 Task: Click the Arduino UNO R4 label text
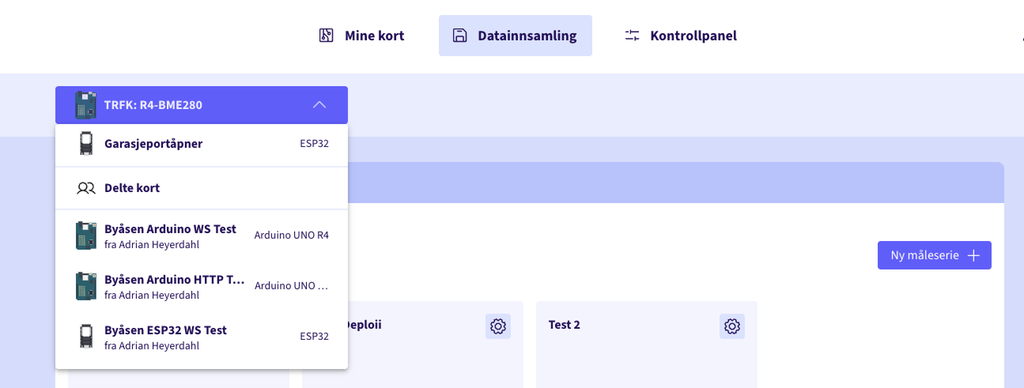coord(291,235)
